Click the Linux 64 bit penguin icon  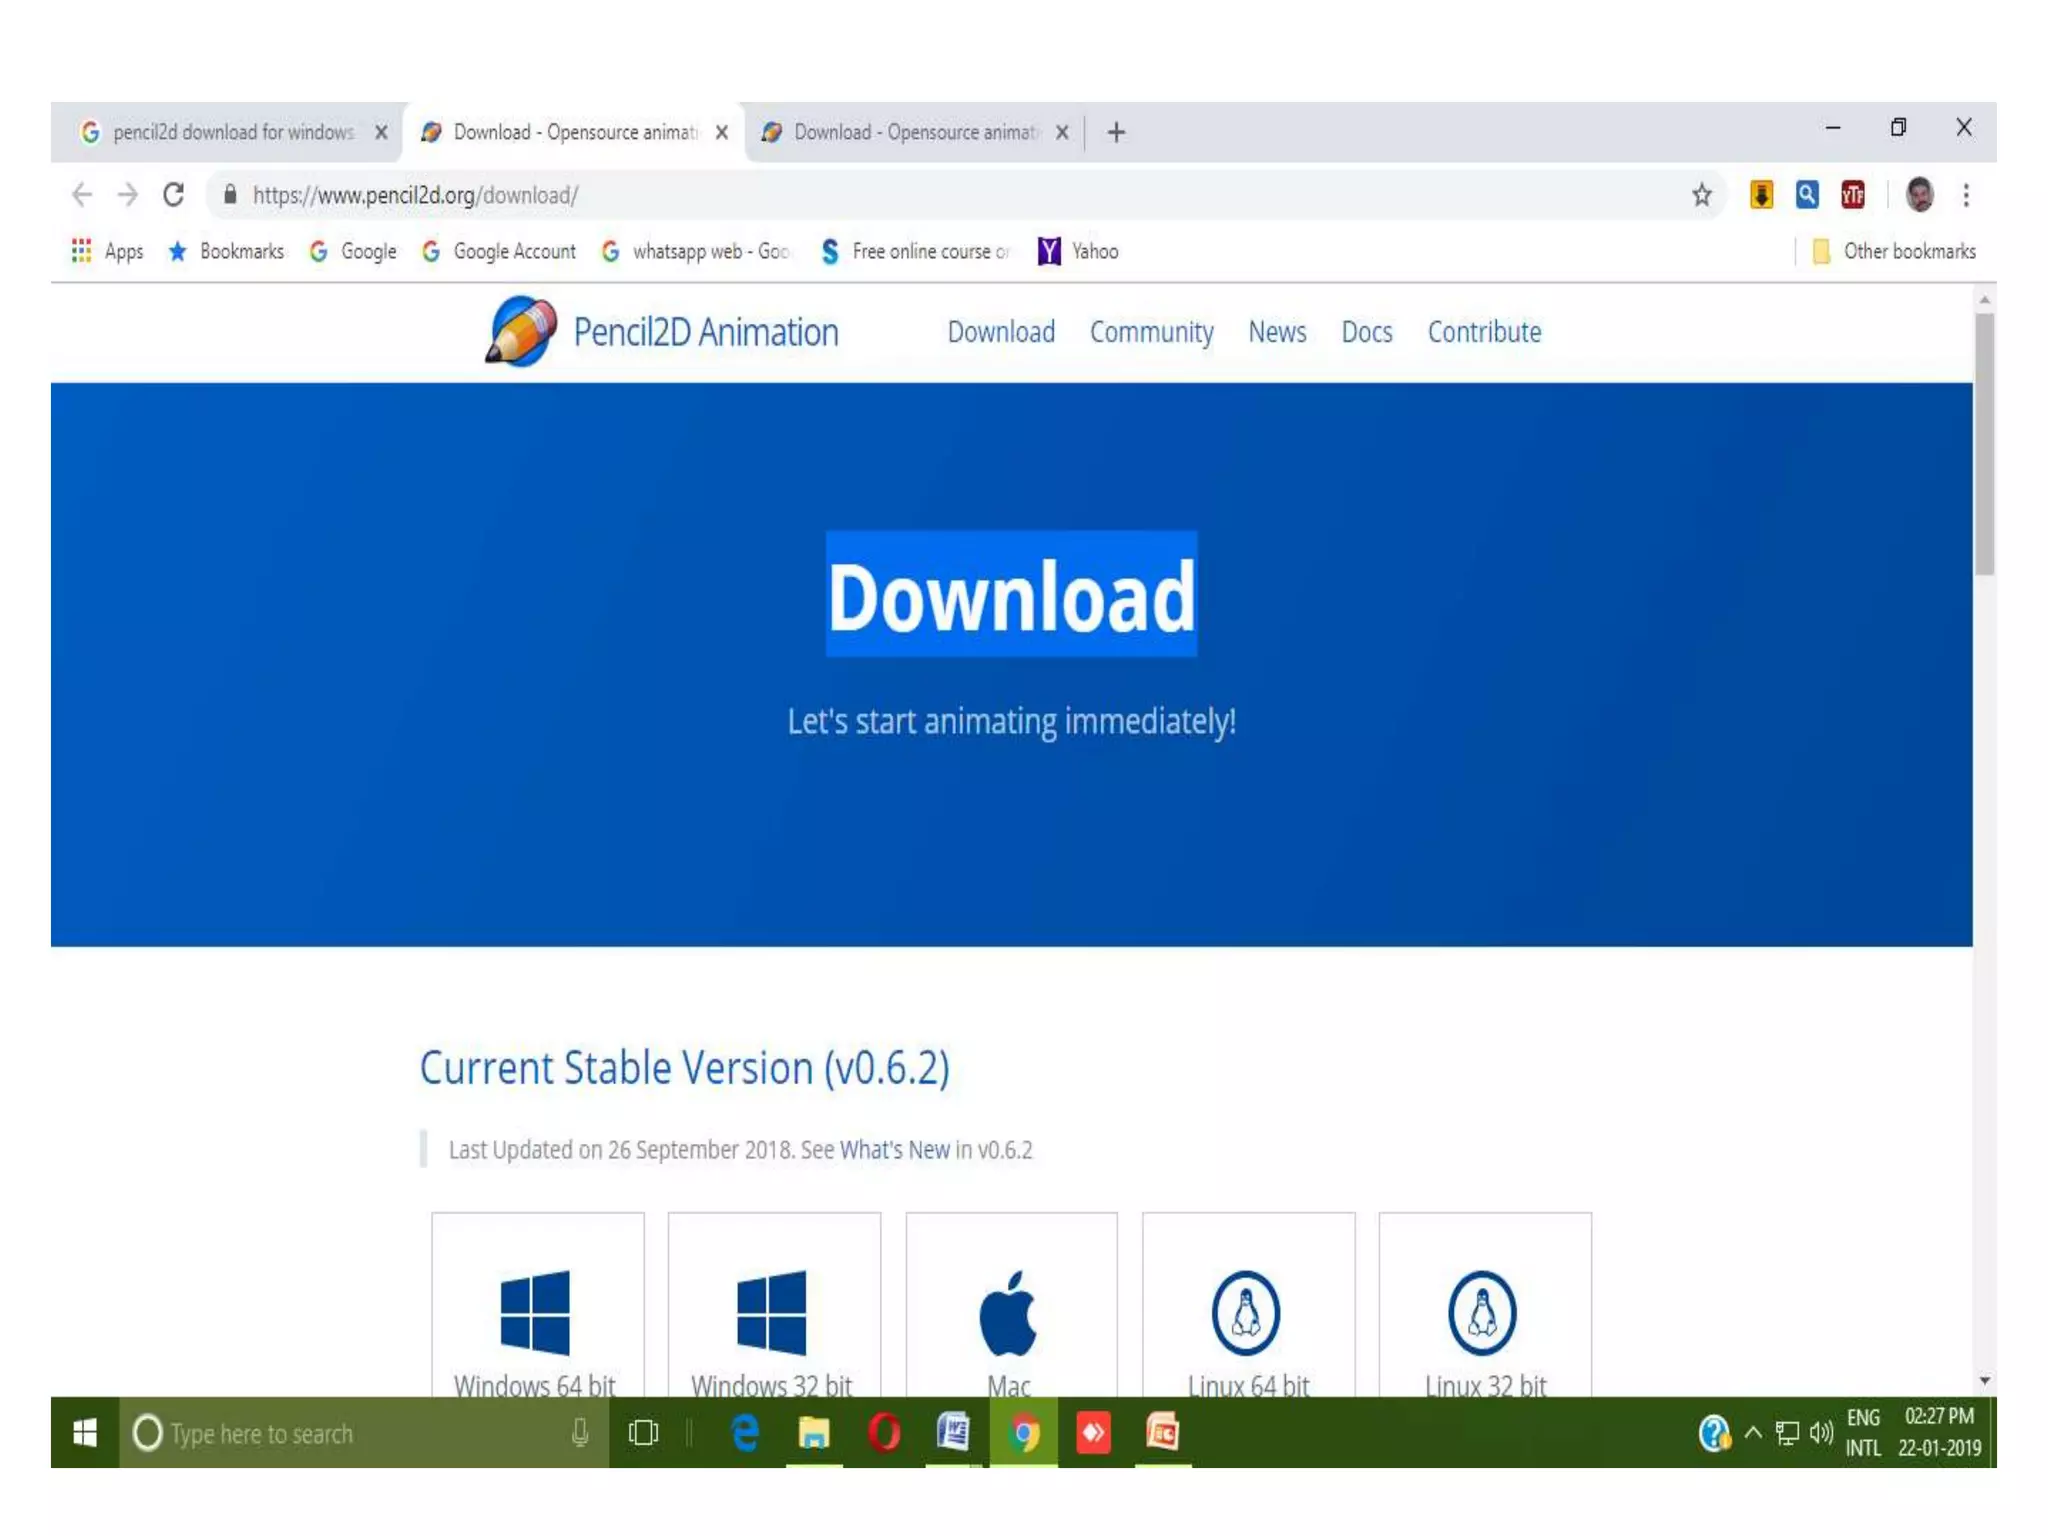click(x=1246, y=1311)
